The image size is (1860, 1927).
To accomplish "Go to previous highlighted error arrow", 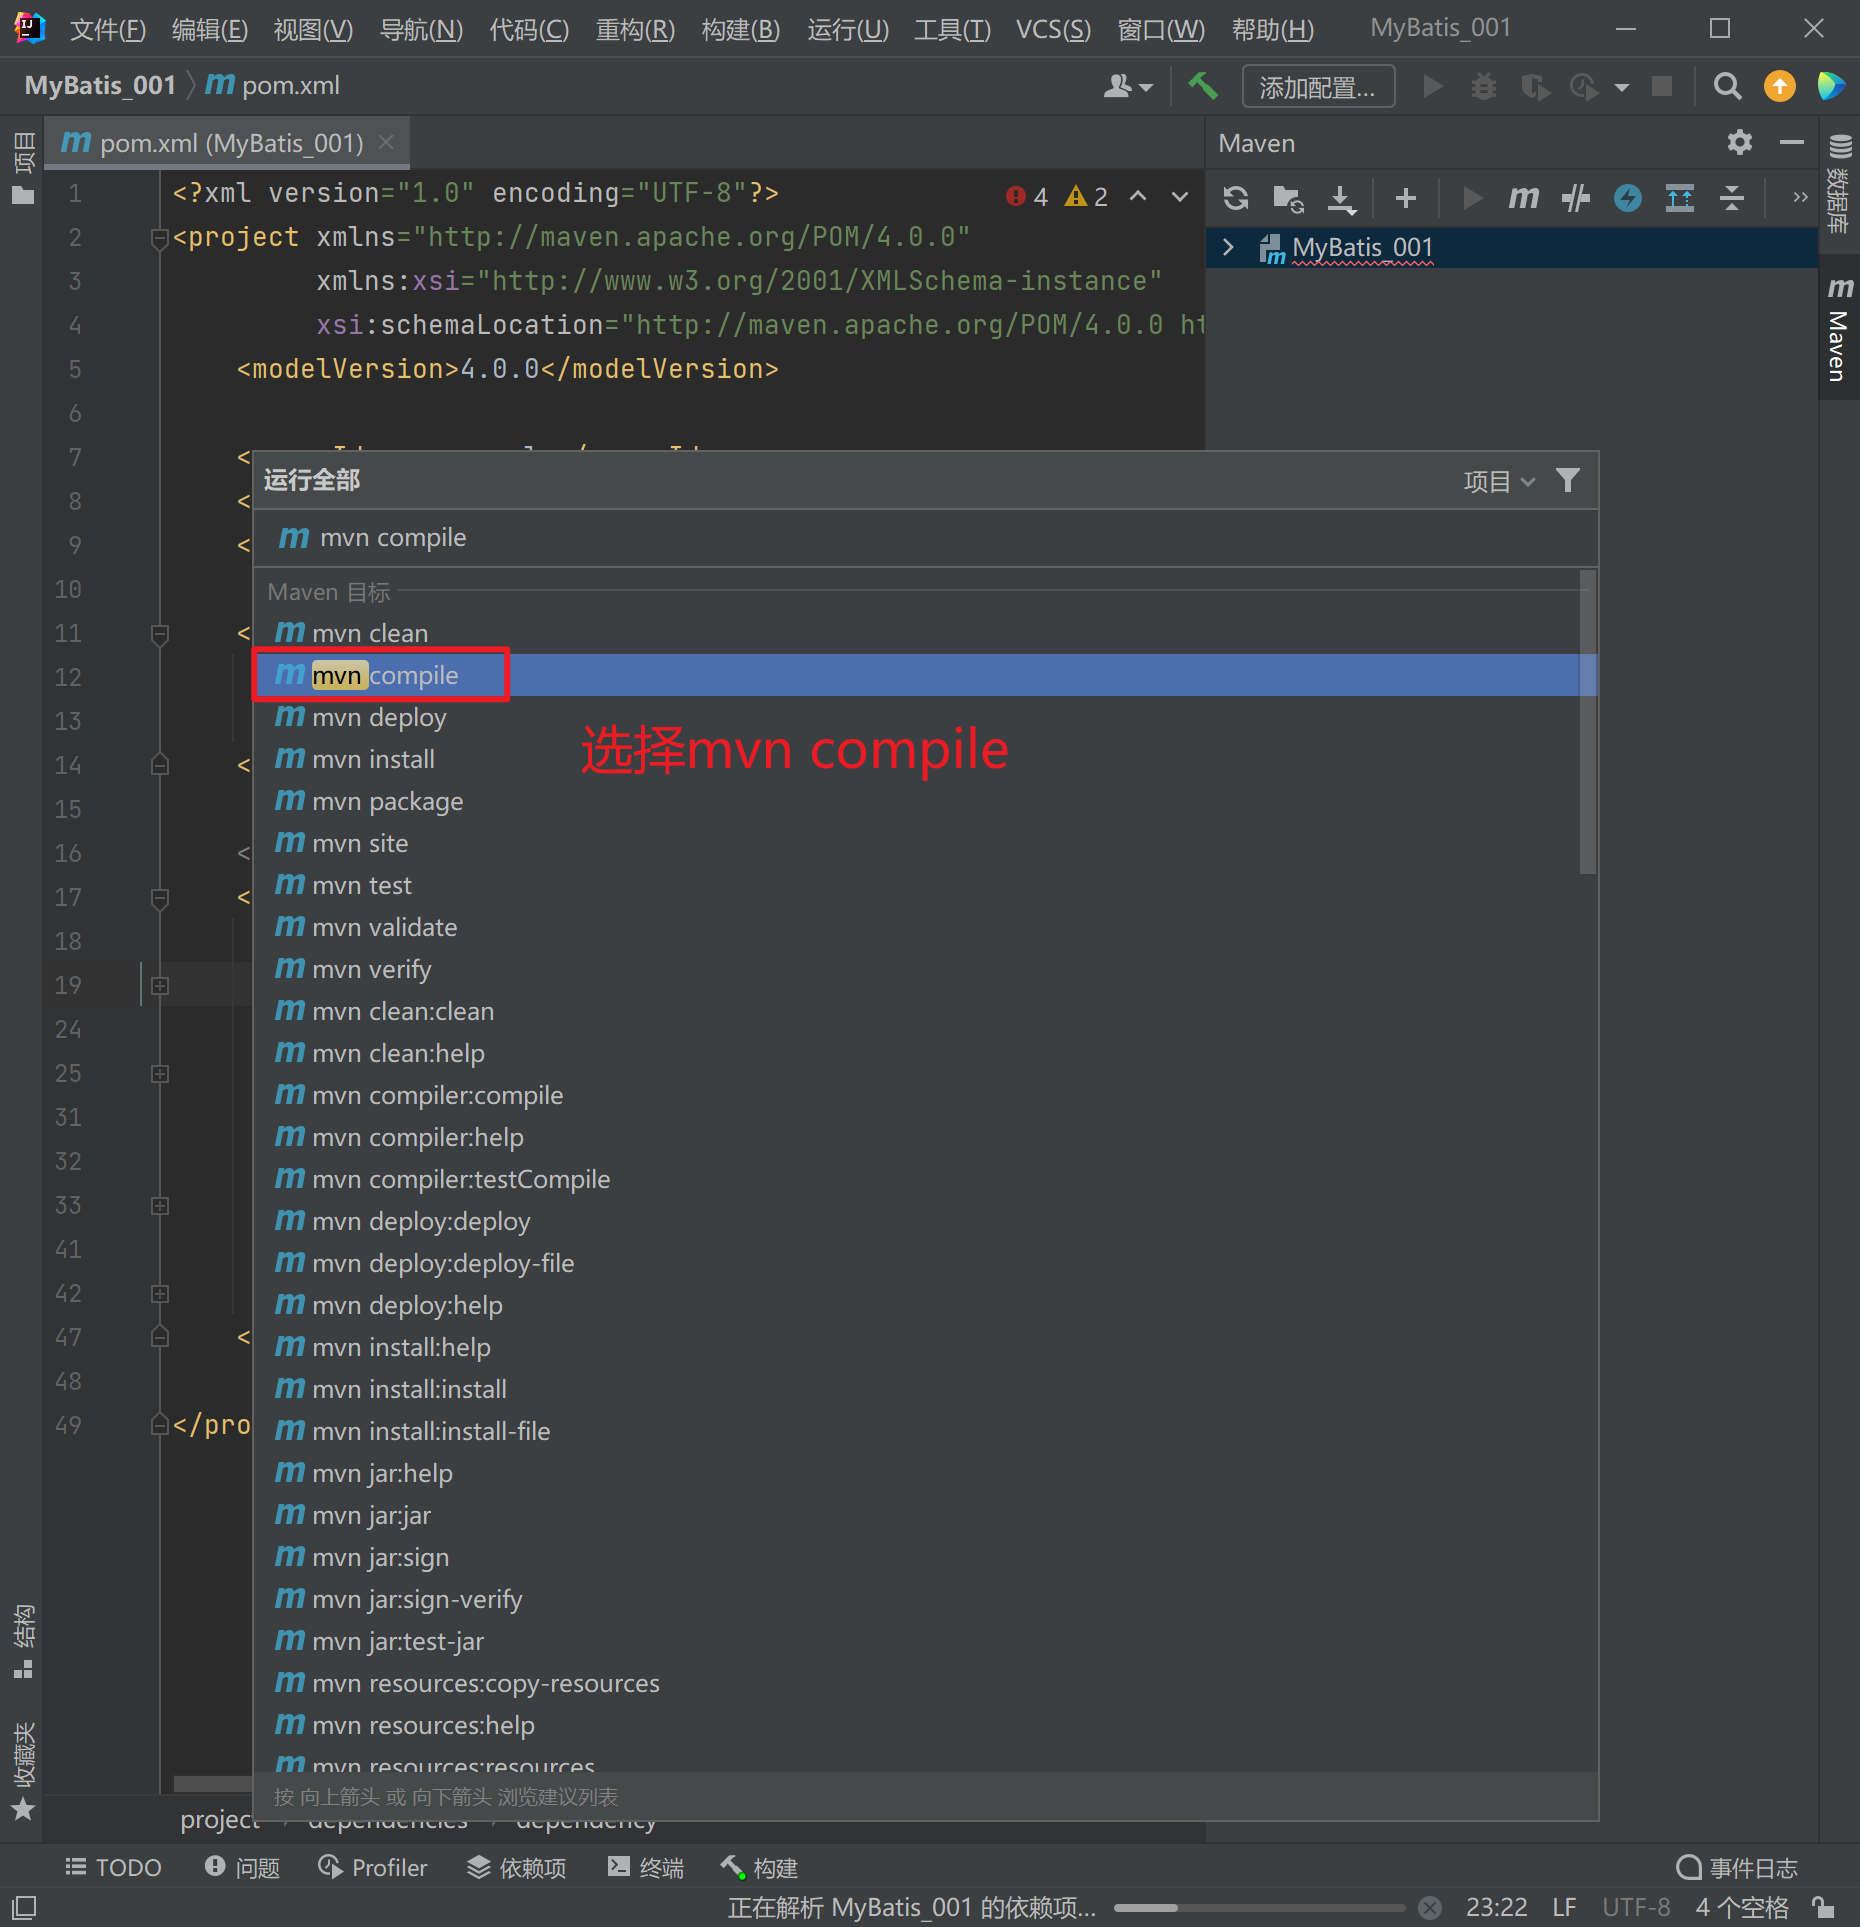I will [x=1138, y=196].
